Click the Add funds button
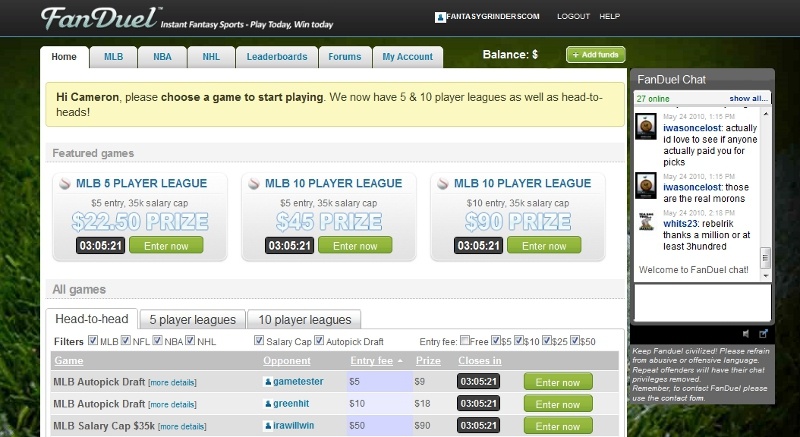 point(595,55)
